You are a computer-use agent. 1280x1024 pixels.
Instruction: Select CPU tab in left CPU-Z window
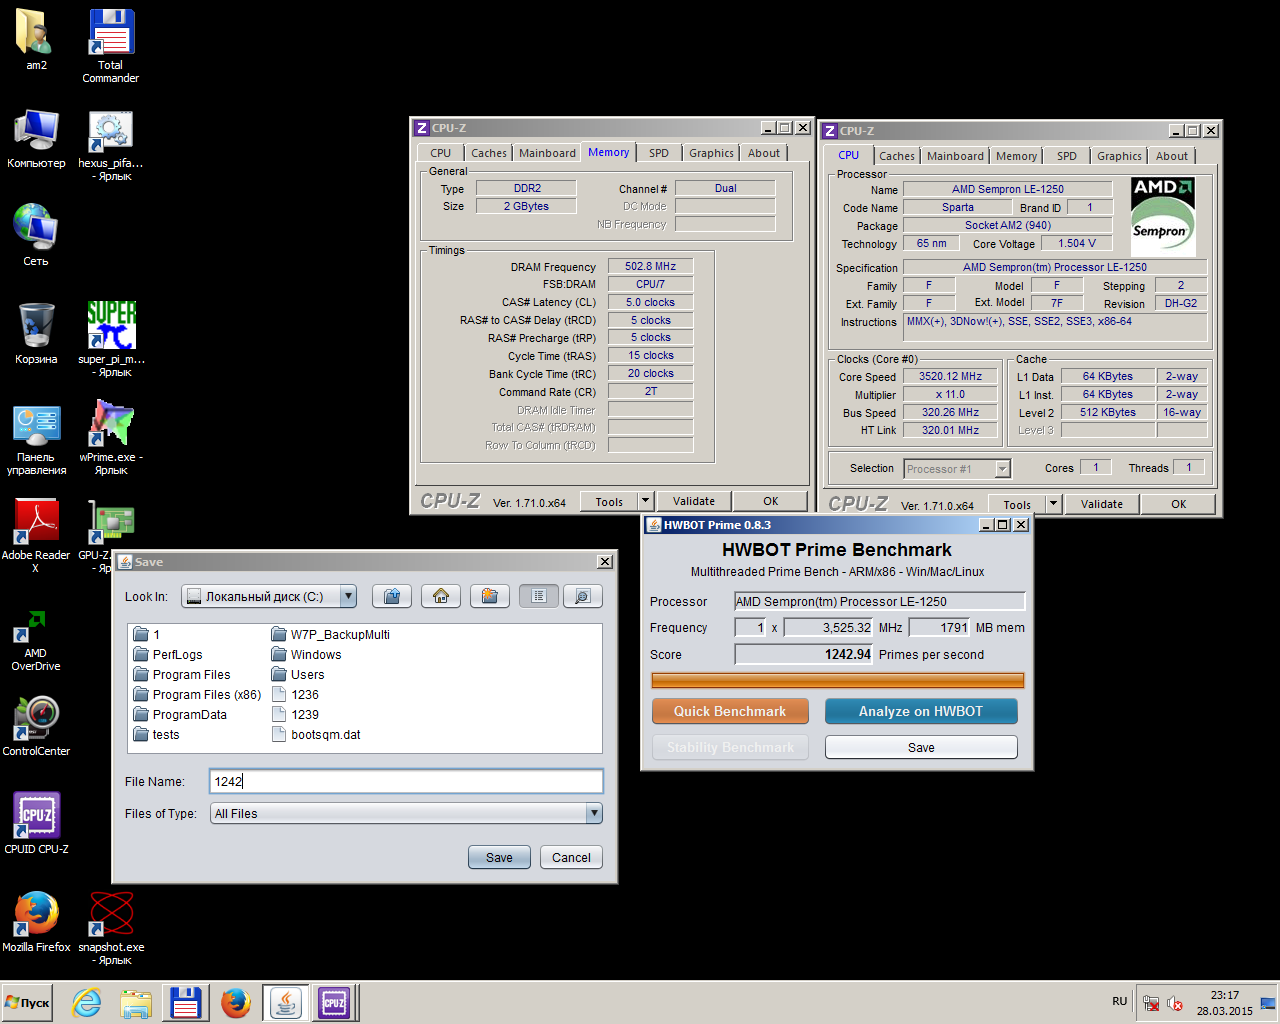point(441,153)
